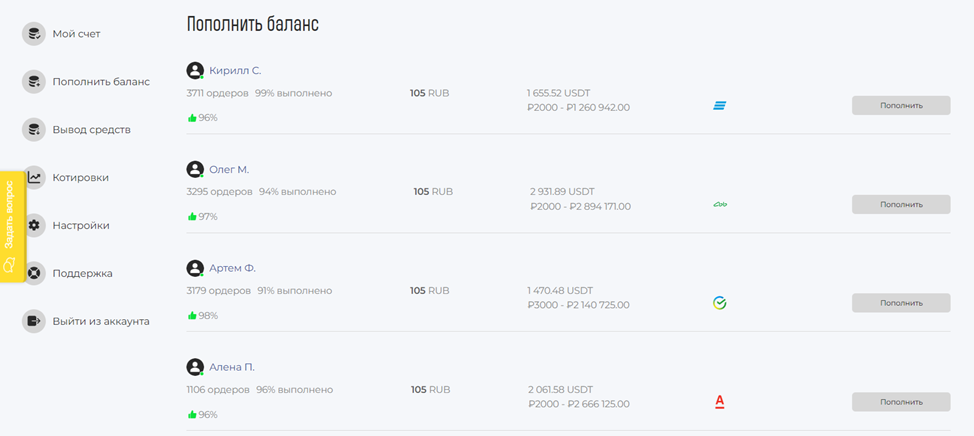The width and height of the screenshot is (974, 436).
Task: Open the Котировки chart icon
Action: 34,178
